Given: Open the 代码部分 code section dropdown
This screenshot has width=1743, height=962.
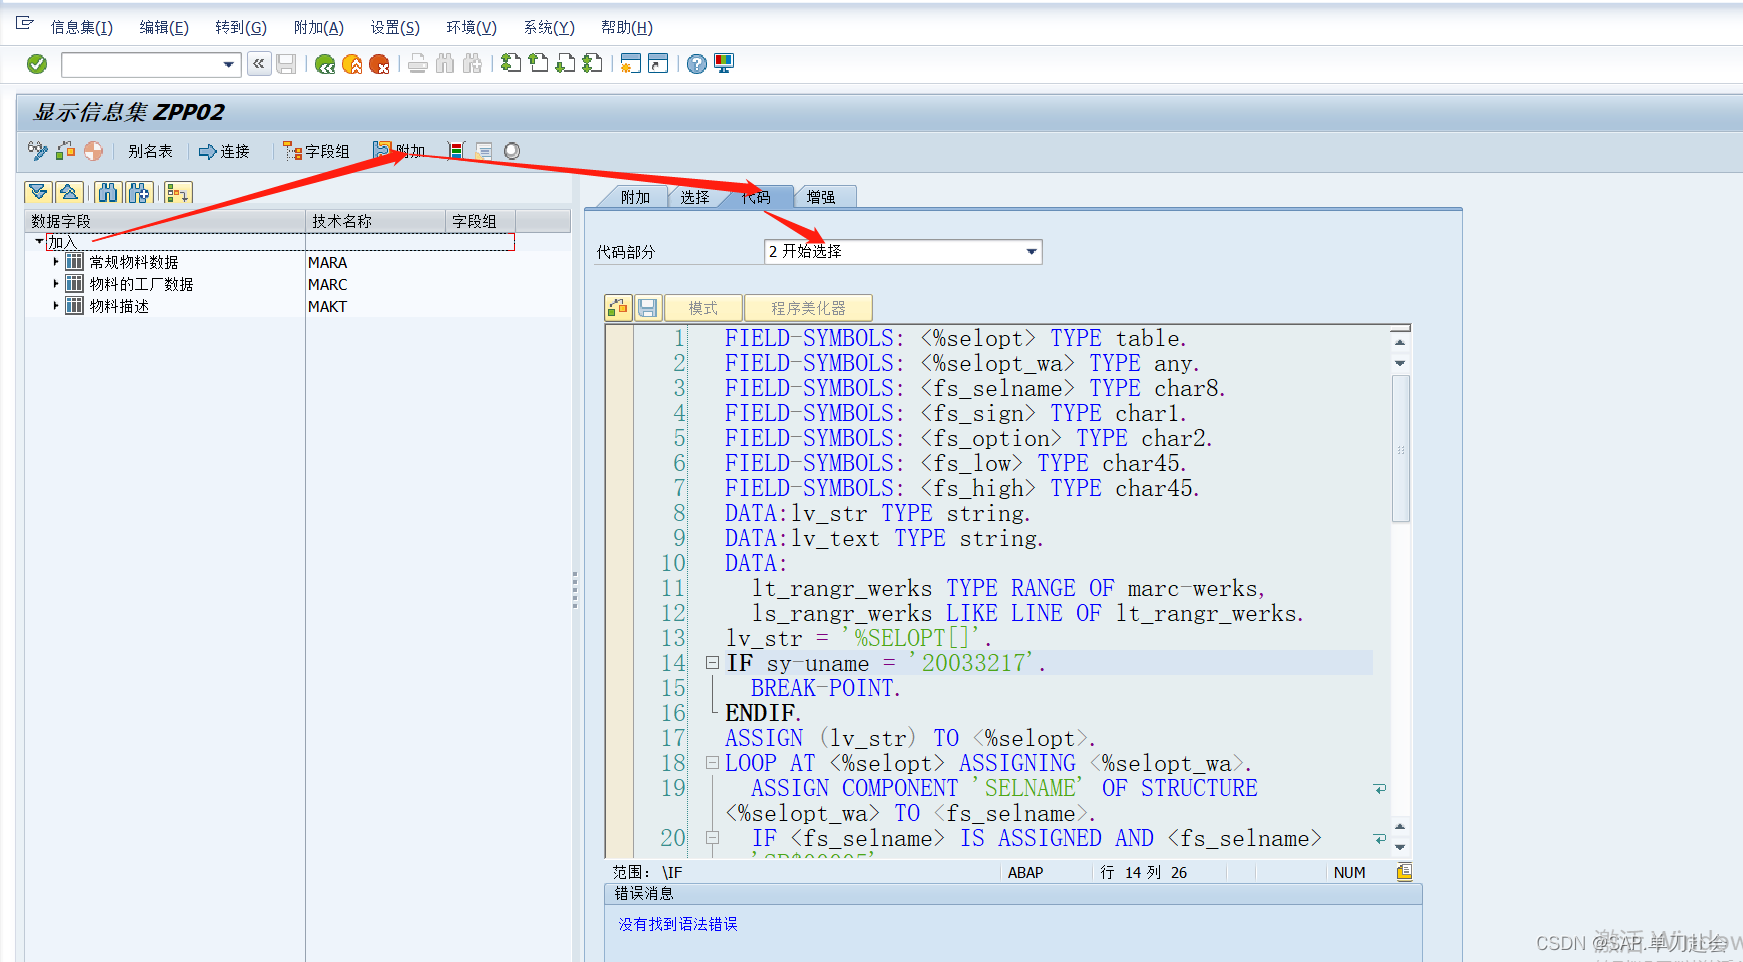Looking at the screenshot, I should (1030, 251).
